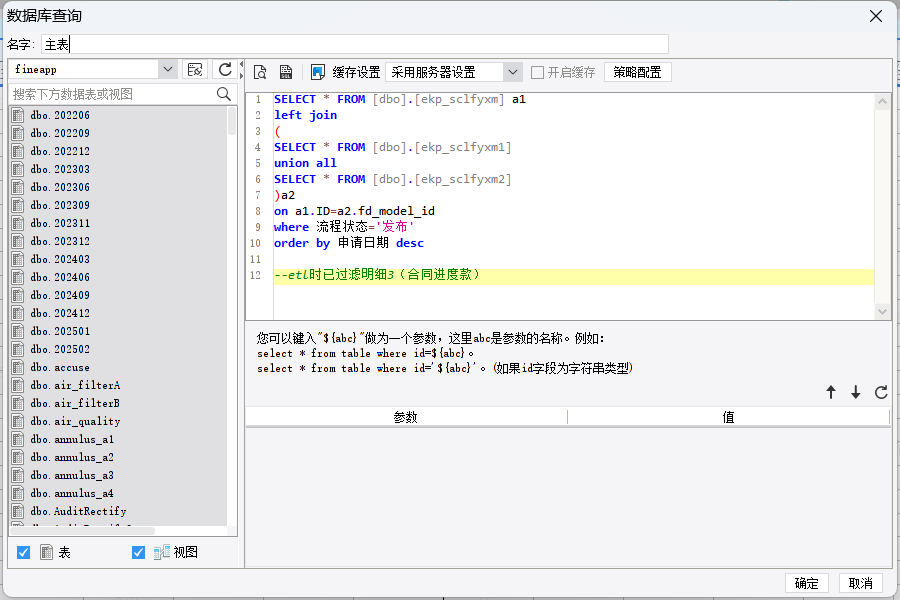Select dbo.annulus_a2 in table list
This screenshot has height=600, width=900.
(72, 457)
